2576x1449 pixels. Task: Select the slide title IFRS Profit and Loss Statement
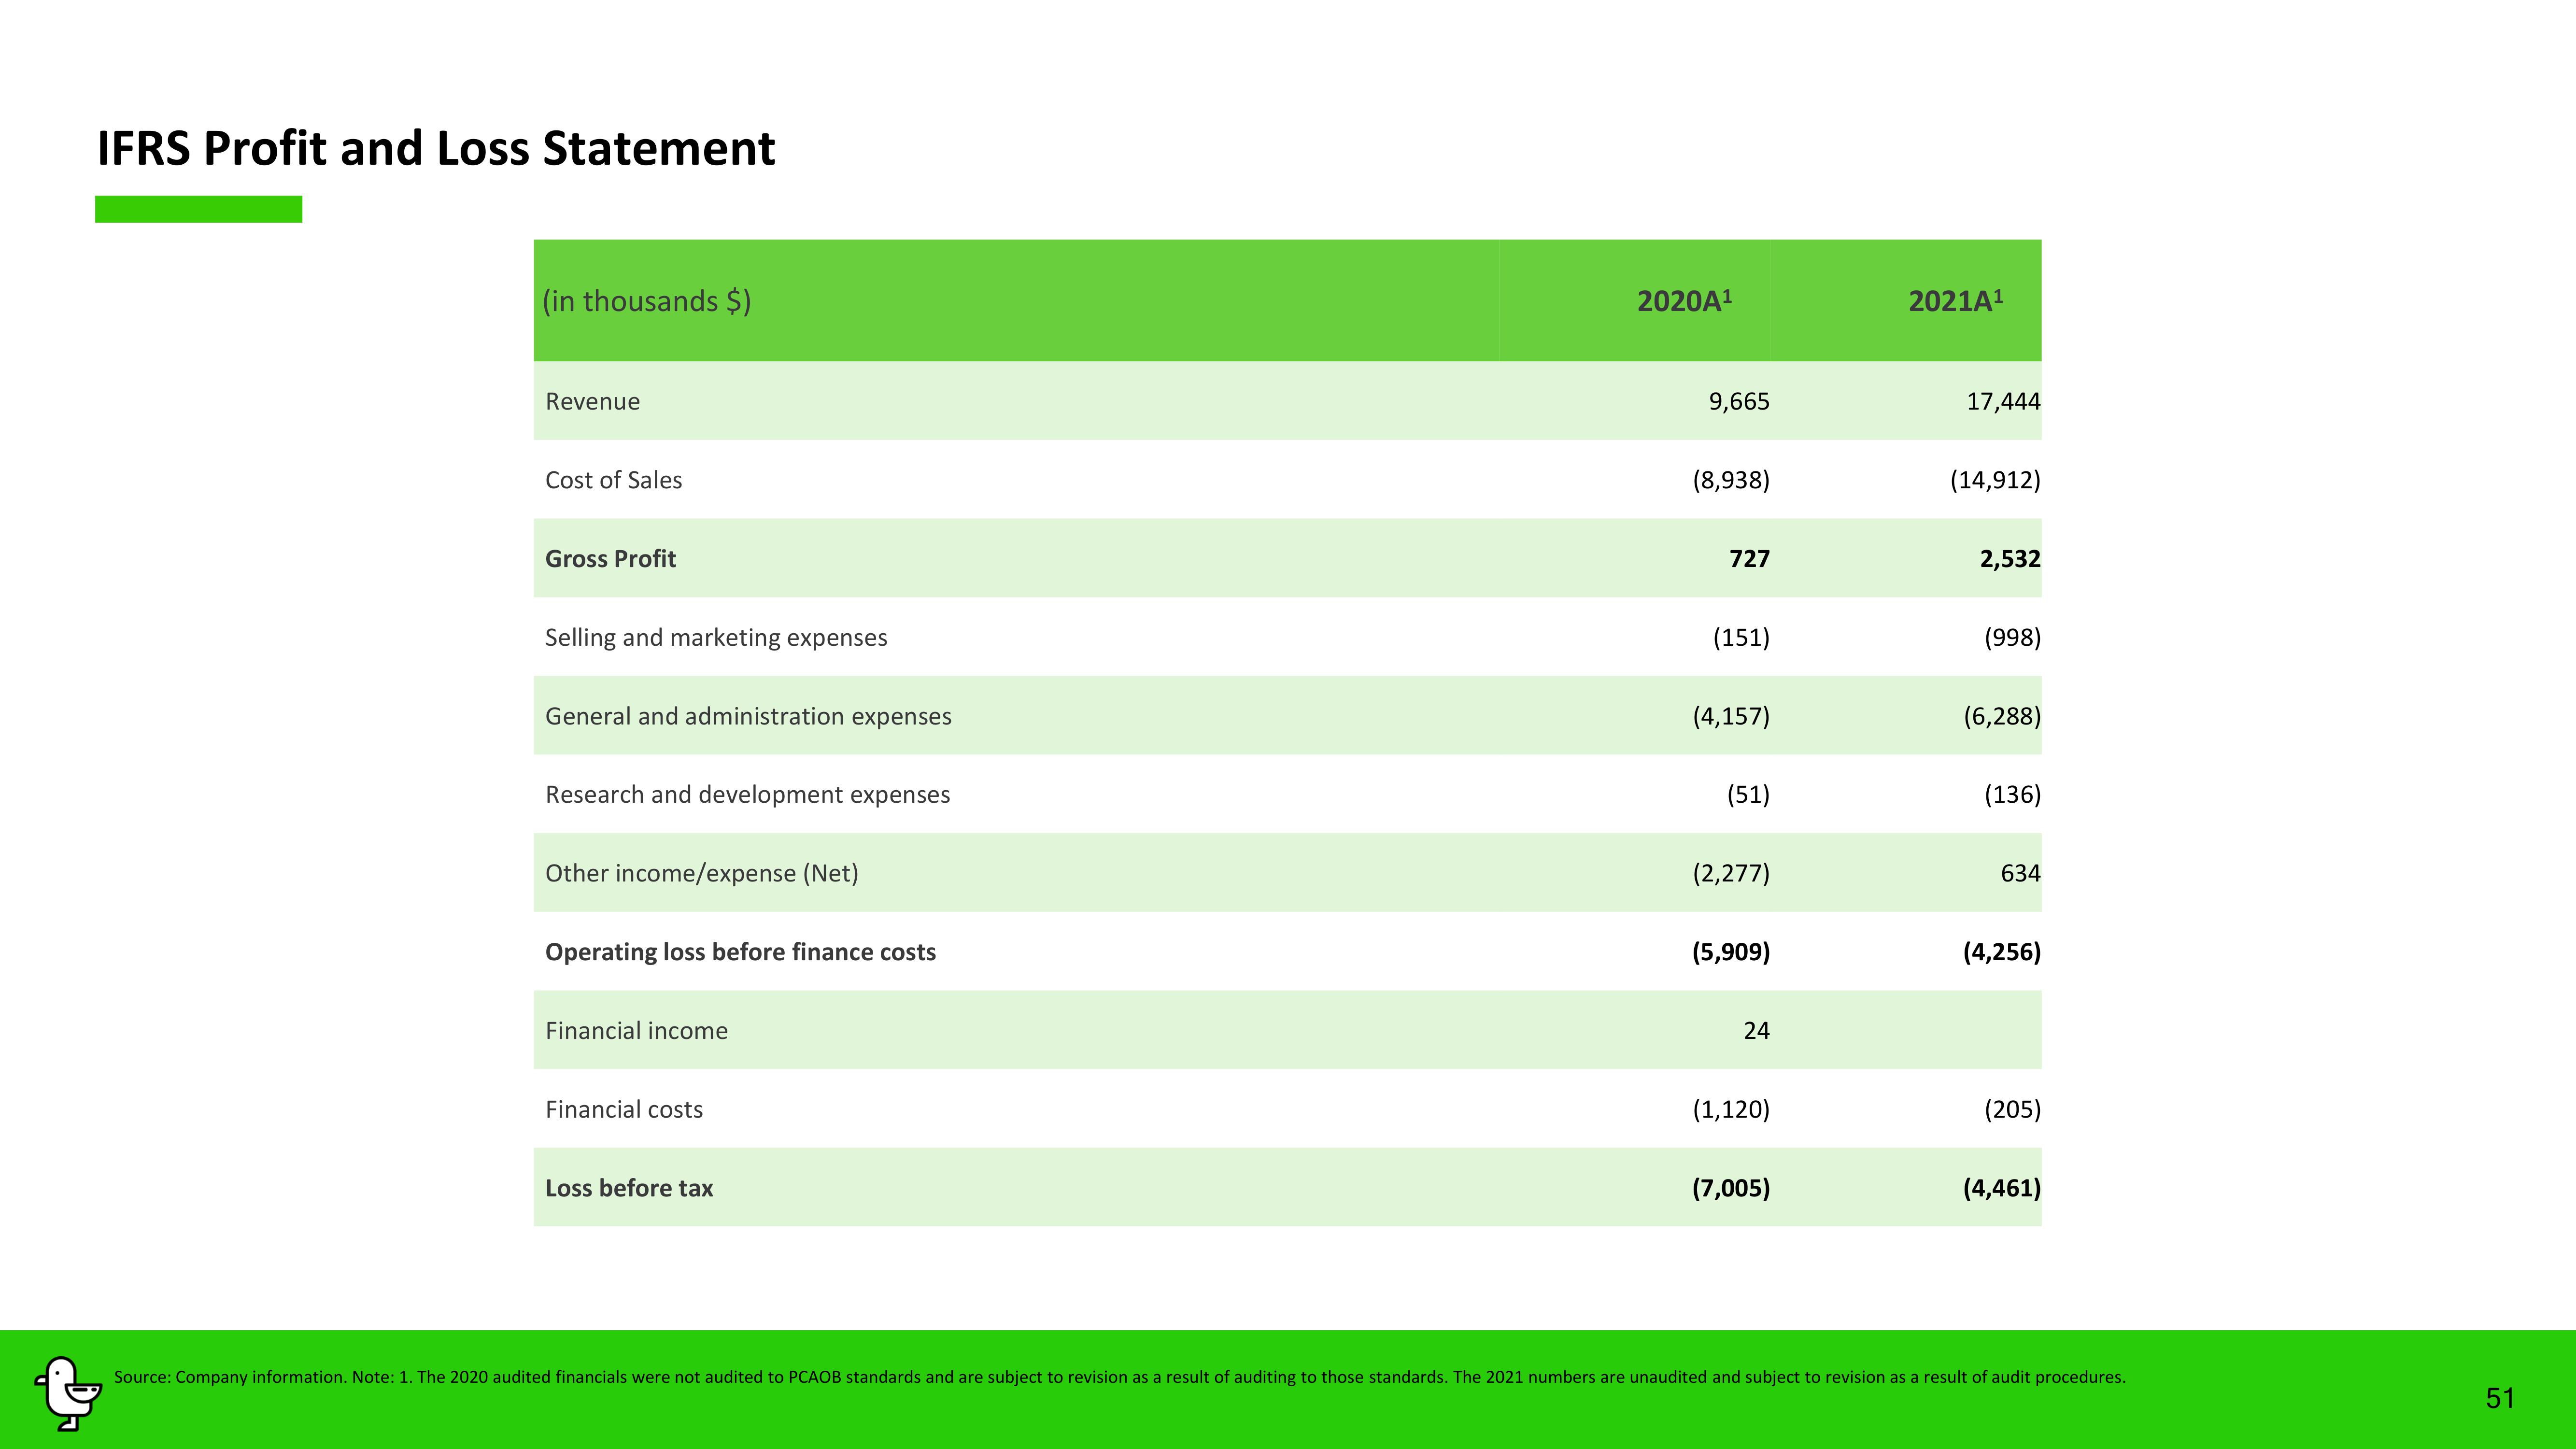click(436, 149)
